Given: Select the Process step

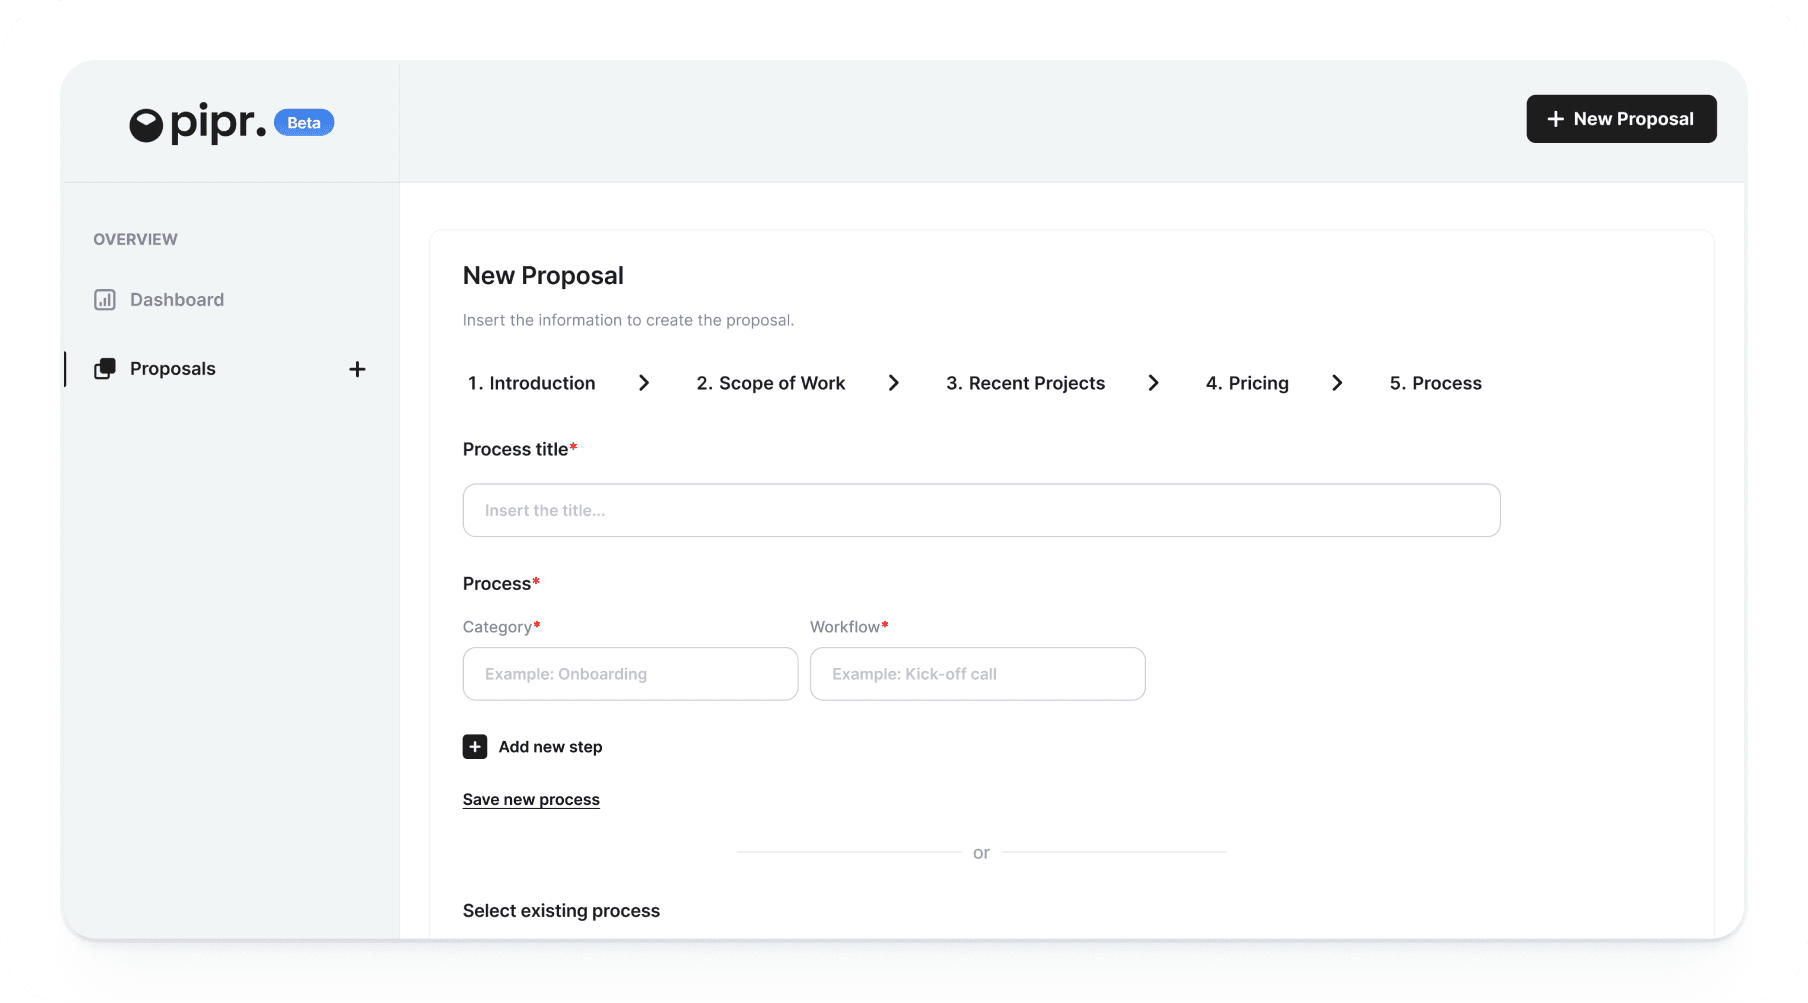Looking at the screenshot, I should 1435,383.
